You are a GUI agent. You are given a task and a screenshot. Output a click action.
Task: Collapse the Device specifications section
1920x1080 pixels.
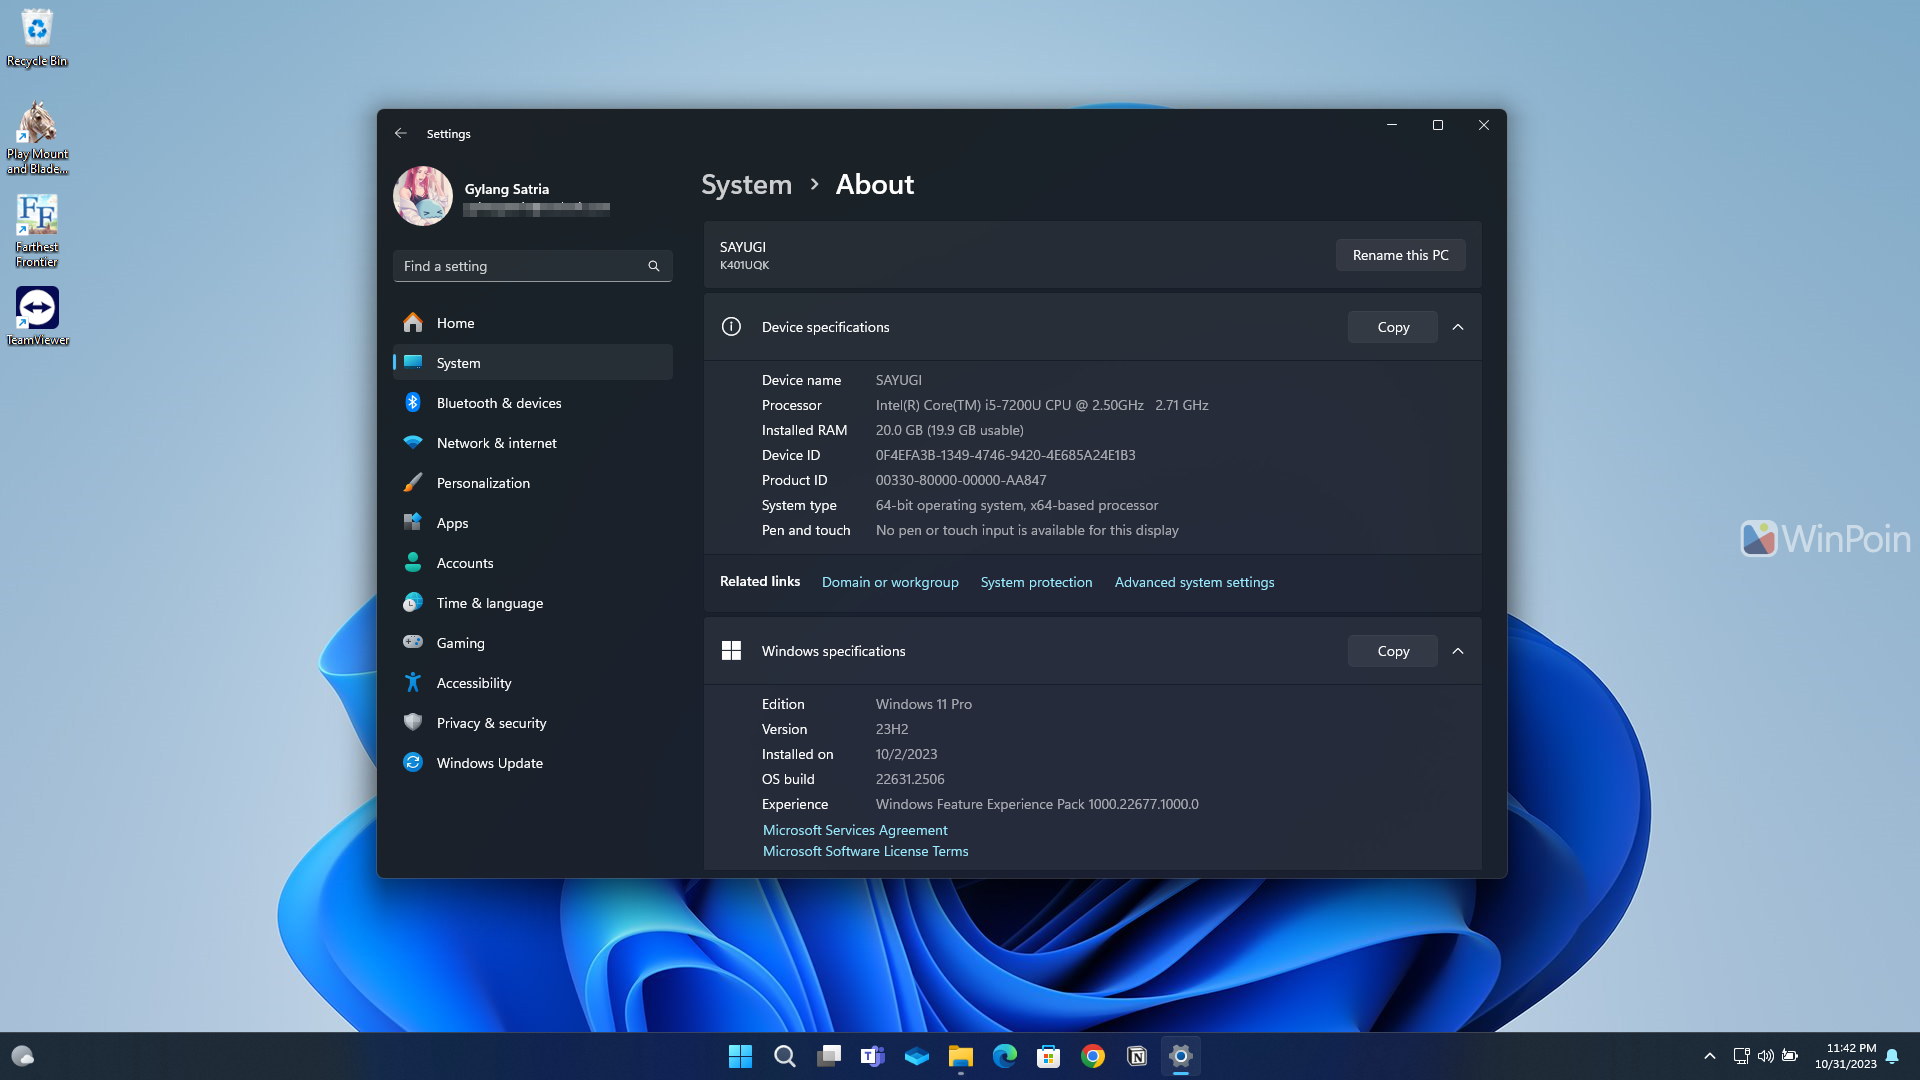point(1458,327)
